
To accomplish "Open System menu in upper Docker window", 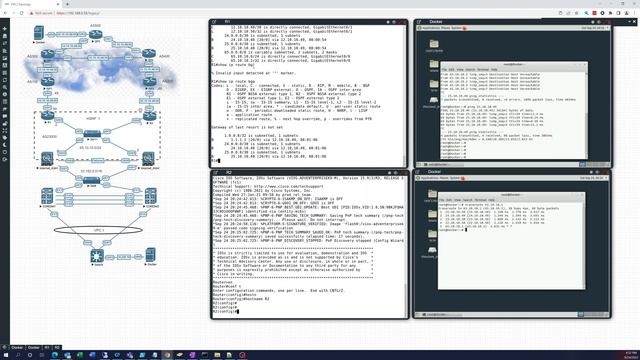I will tap(456, 28).
